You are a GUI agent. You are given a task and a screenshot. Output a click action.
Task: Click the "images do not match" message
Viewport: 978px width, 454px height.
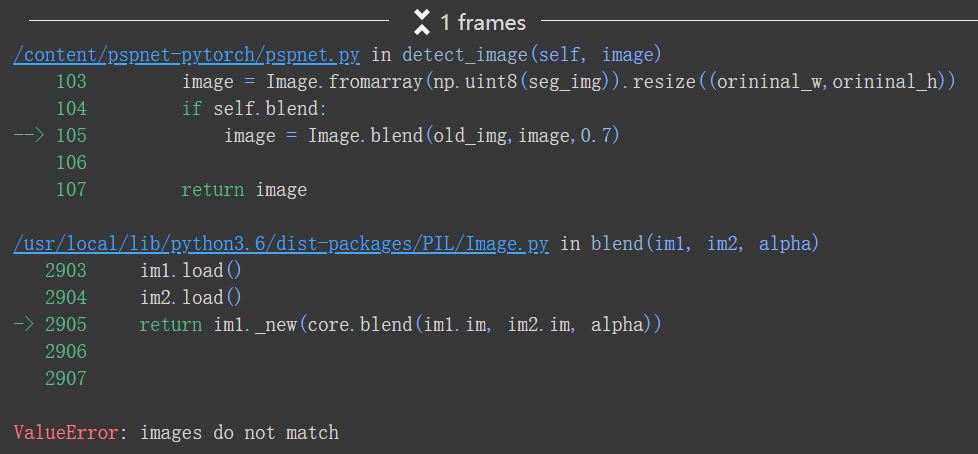pos(239,433)
